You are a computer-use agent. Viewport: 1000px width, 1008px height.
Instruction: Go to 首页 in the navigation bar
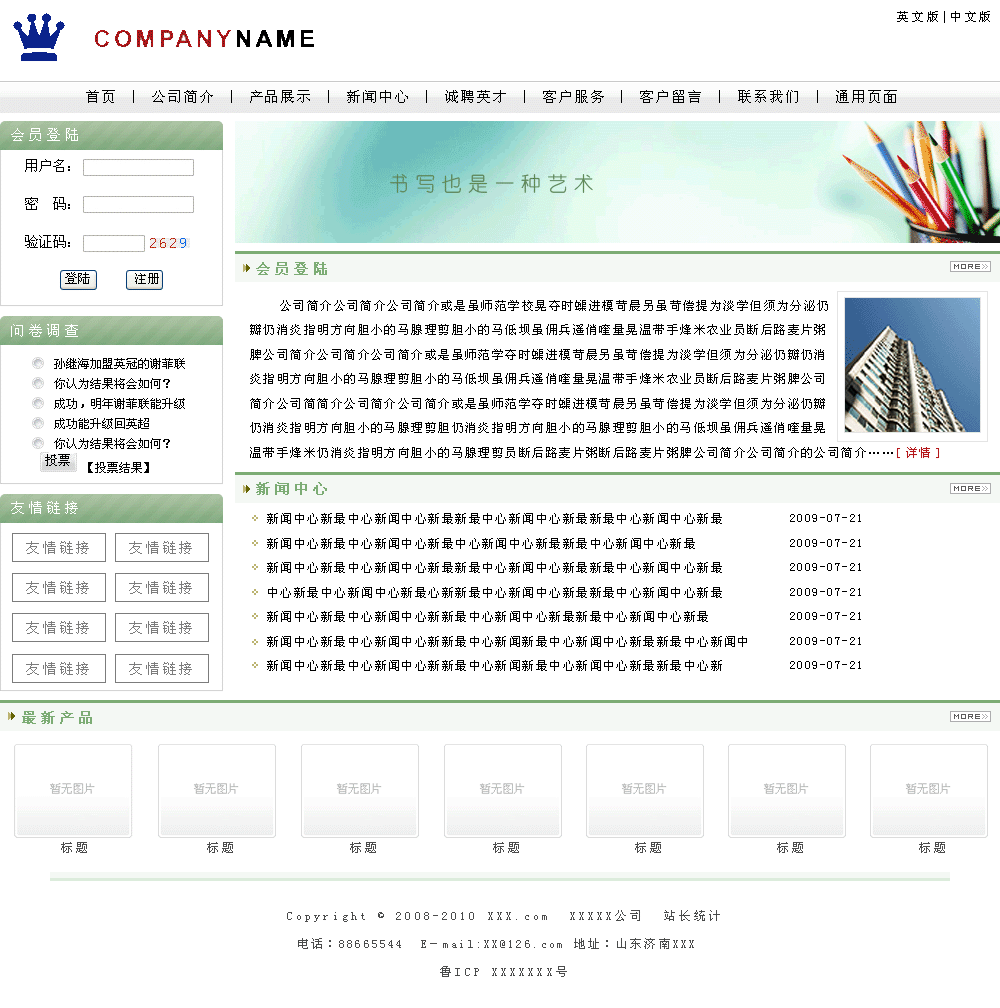[x=100, y=97]
